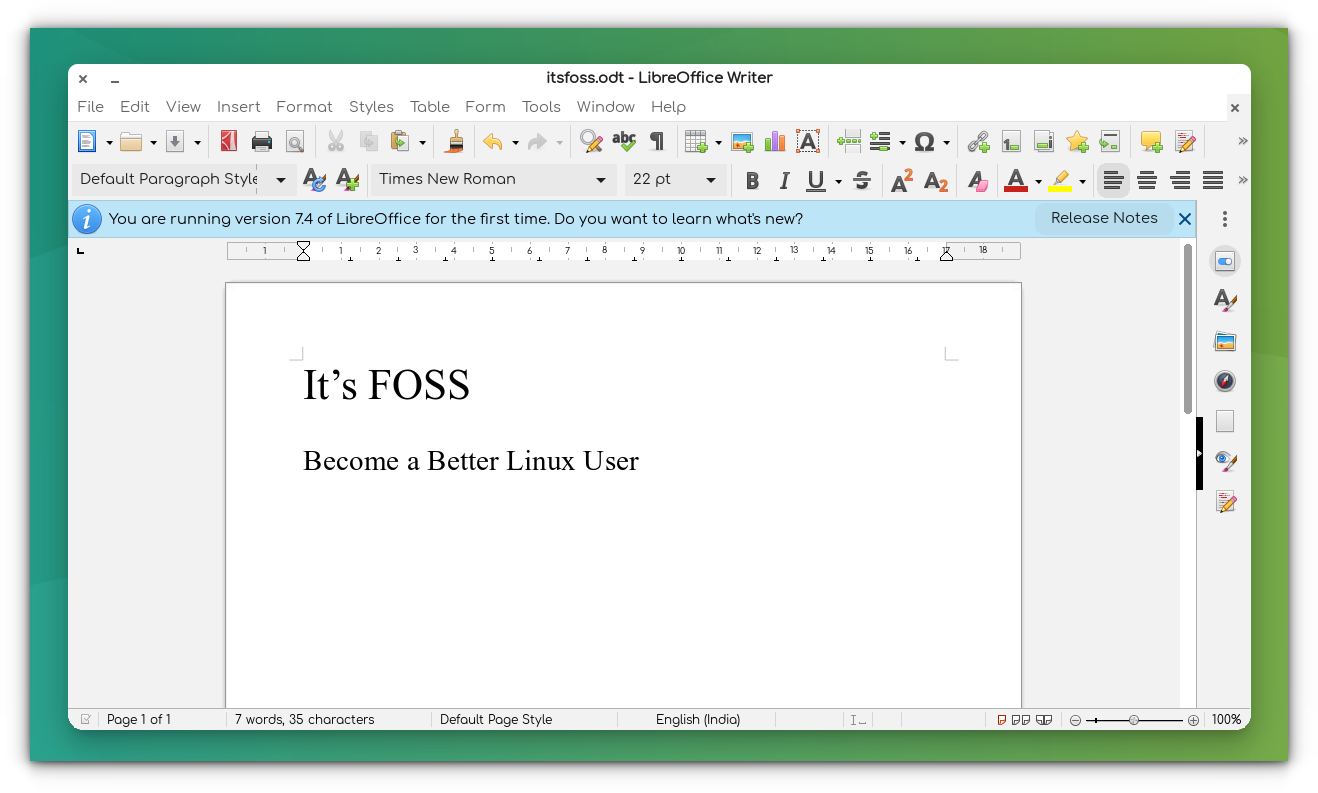Click the Insert Comment icon
This screenshot has width=1318, height=793.
1152,142
